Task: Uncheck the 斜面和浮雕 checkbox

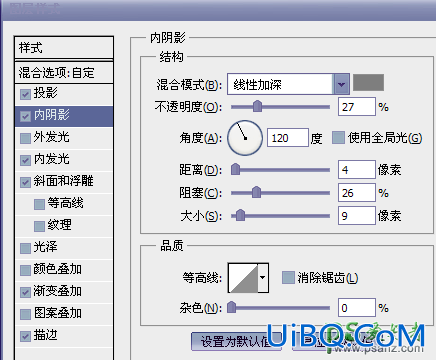Action: (25, 182)
